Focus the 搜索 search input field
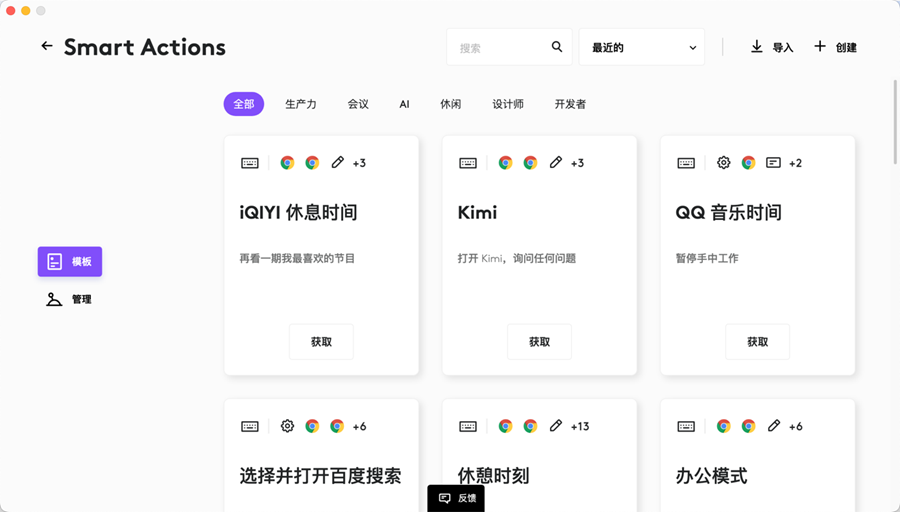This screenshot has height=512, width=900. pos(509,47)
